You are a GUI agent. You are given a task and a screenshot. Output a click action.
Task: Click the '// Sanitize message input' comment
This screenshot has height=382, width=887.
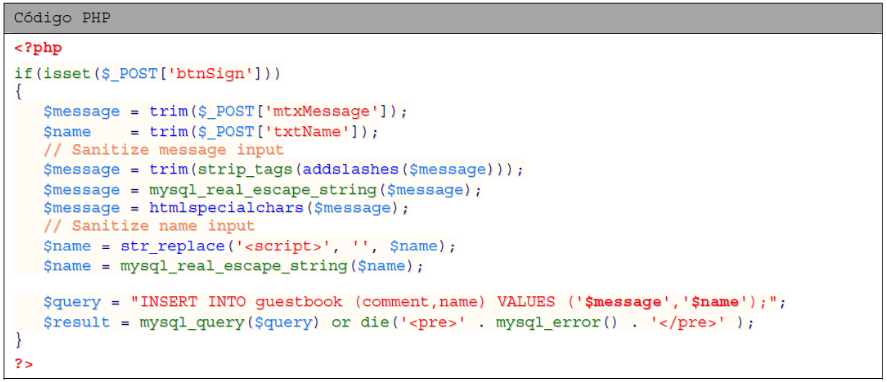point(163,150)
